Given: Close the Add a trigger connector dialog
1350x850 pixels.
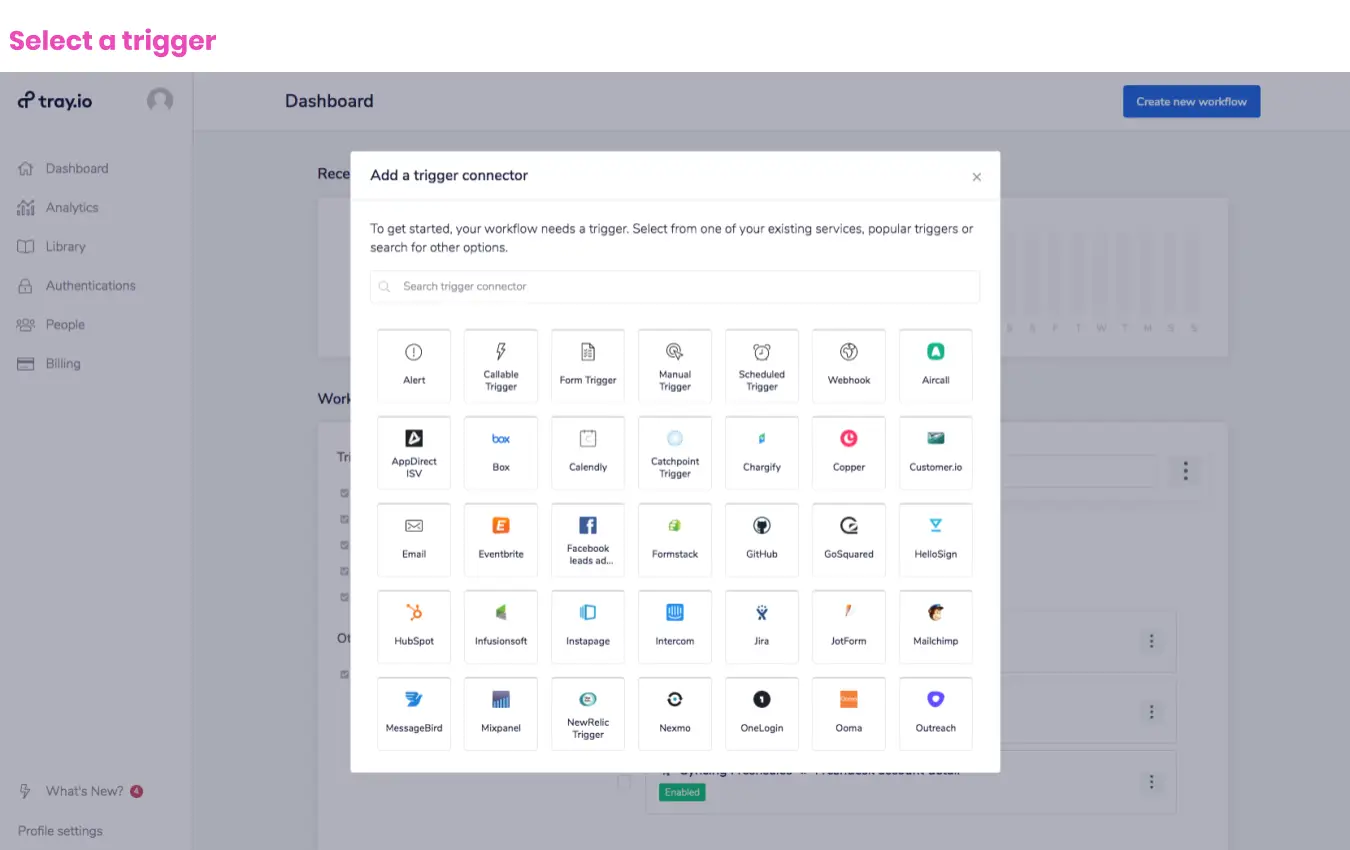Looking at the screenshot, I should click(x=977, y=177).
